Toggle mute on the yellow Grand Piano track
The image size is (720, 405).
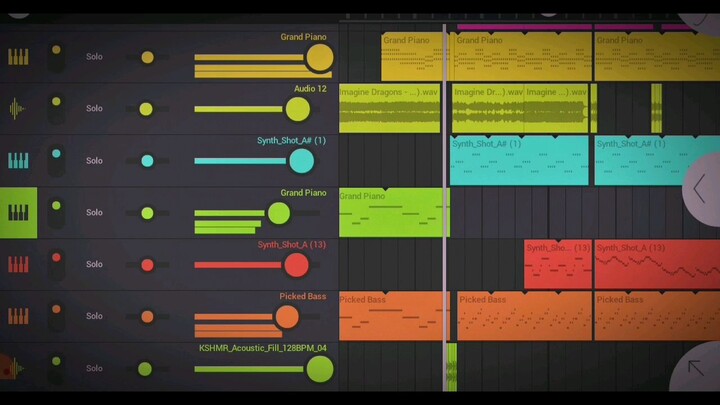pyautogui.click(x=56, y=56)
